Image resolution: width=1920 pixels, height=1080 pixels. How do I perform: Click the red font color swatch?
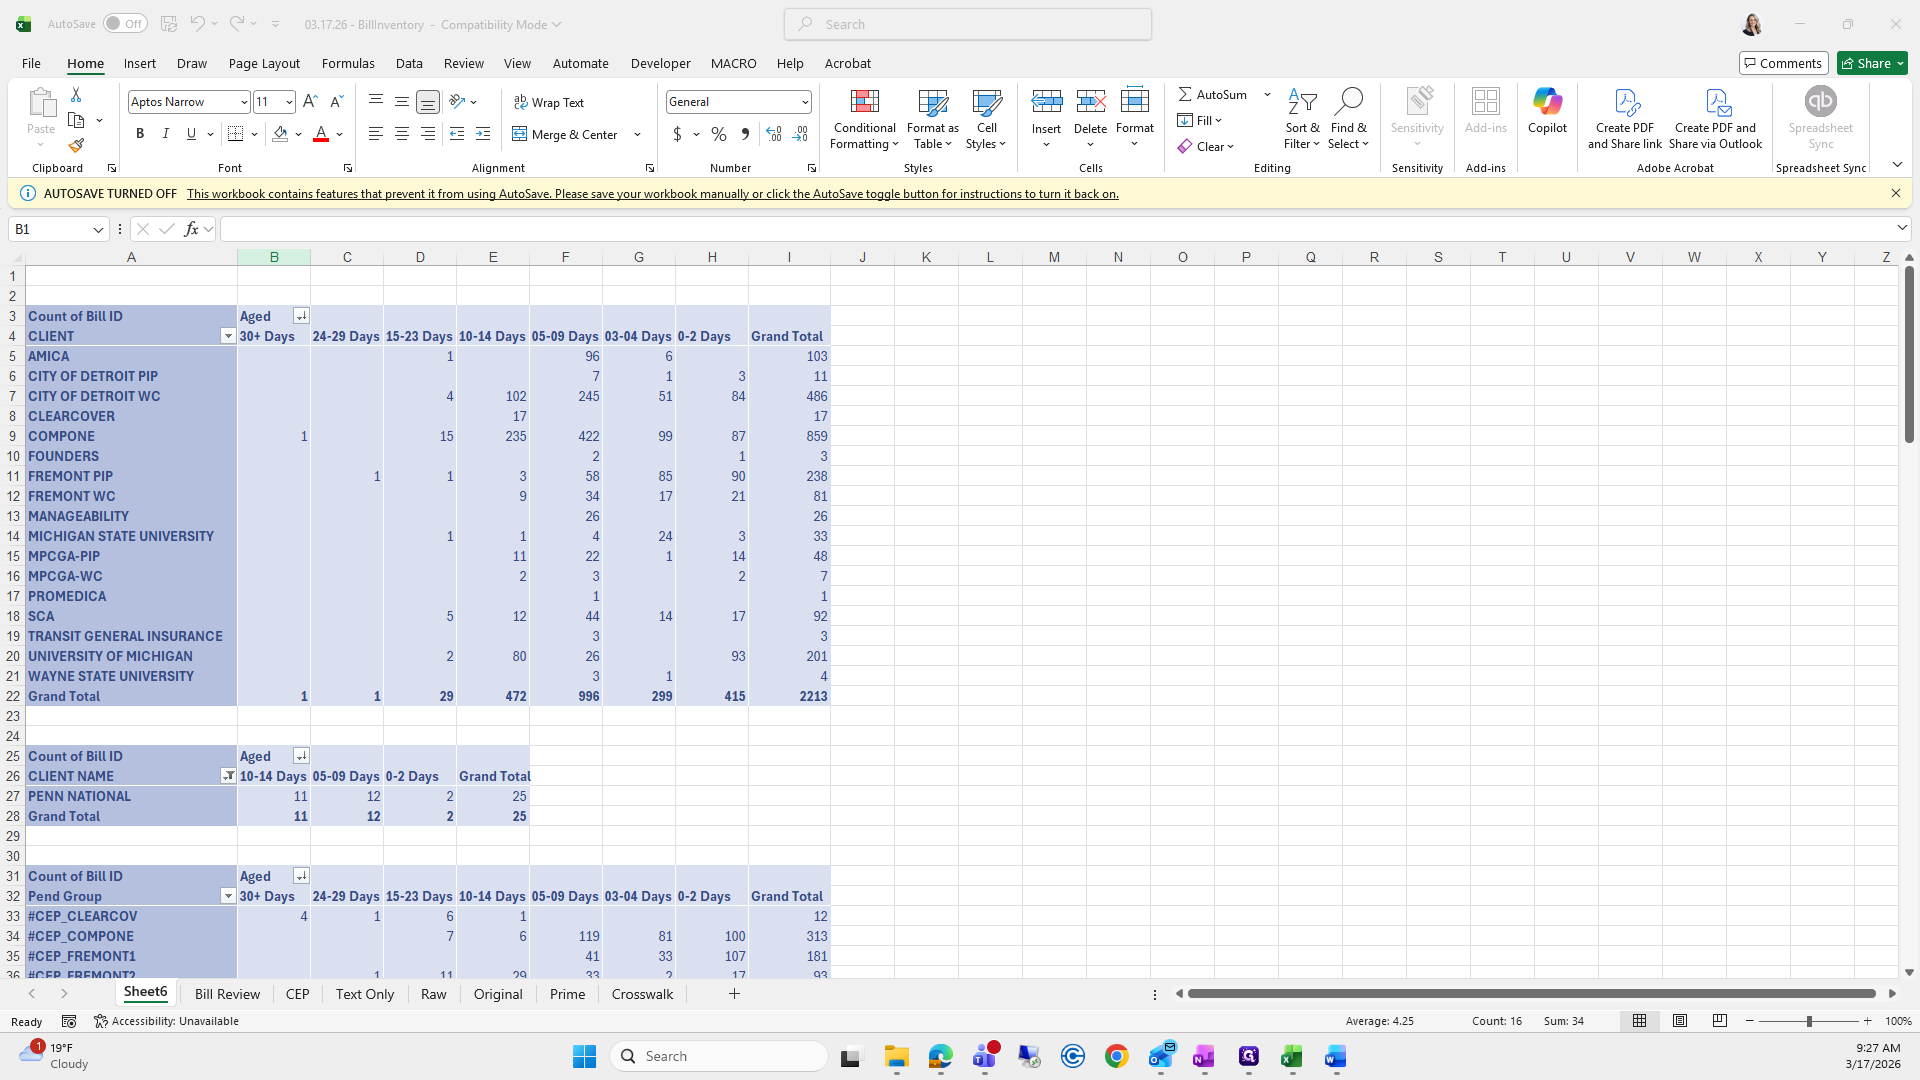pos(321,134)
